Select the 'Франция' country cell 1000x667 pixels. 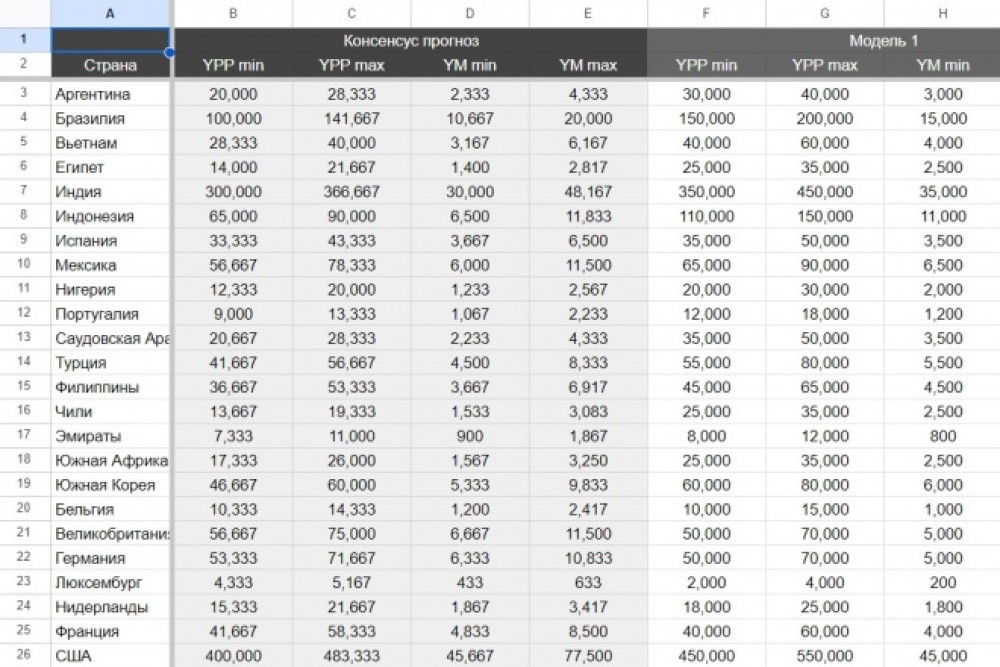pyautogui.click(x=110, y=631)
